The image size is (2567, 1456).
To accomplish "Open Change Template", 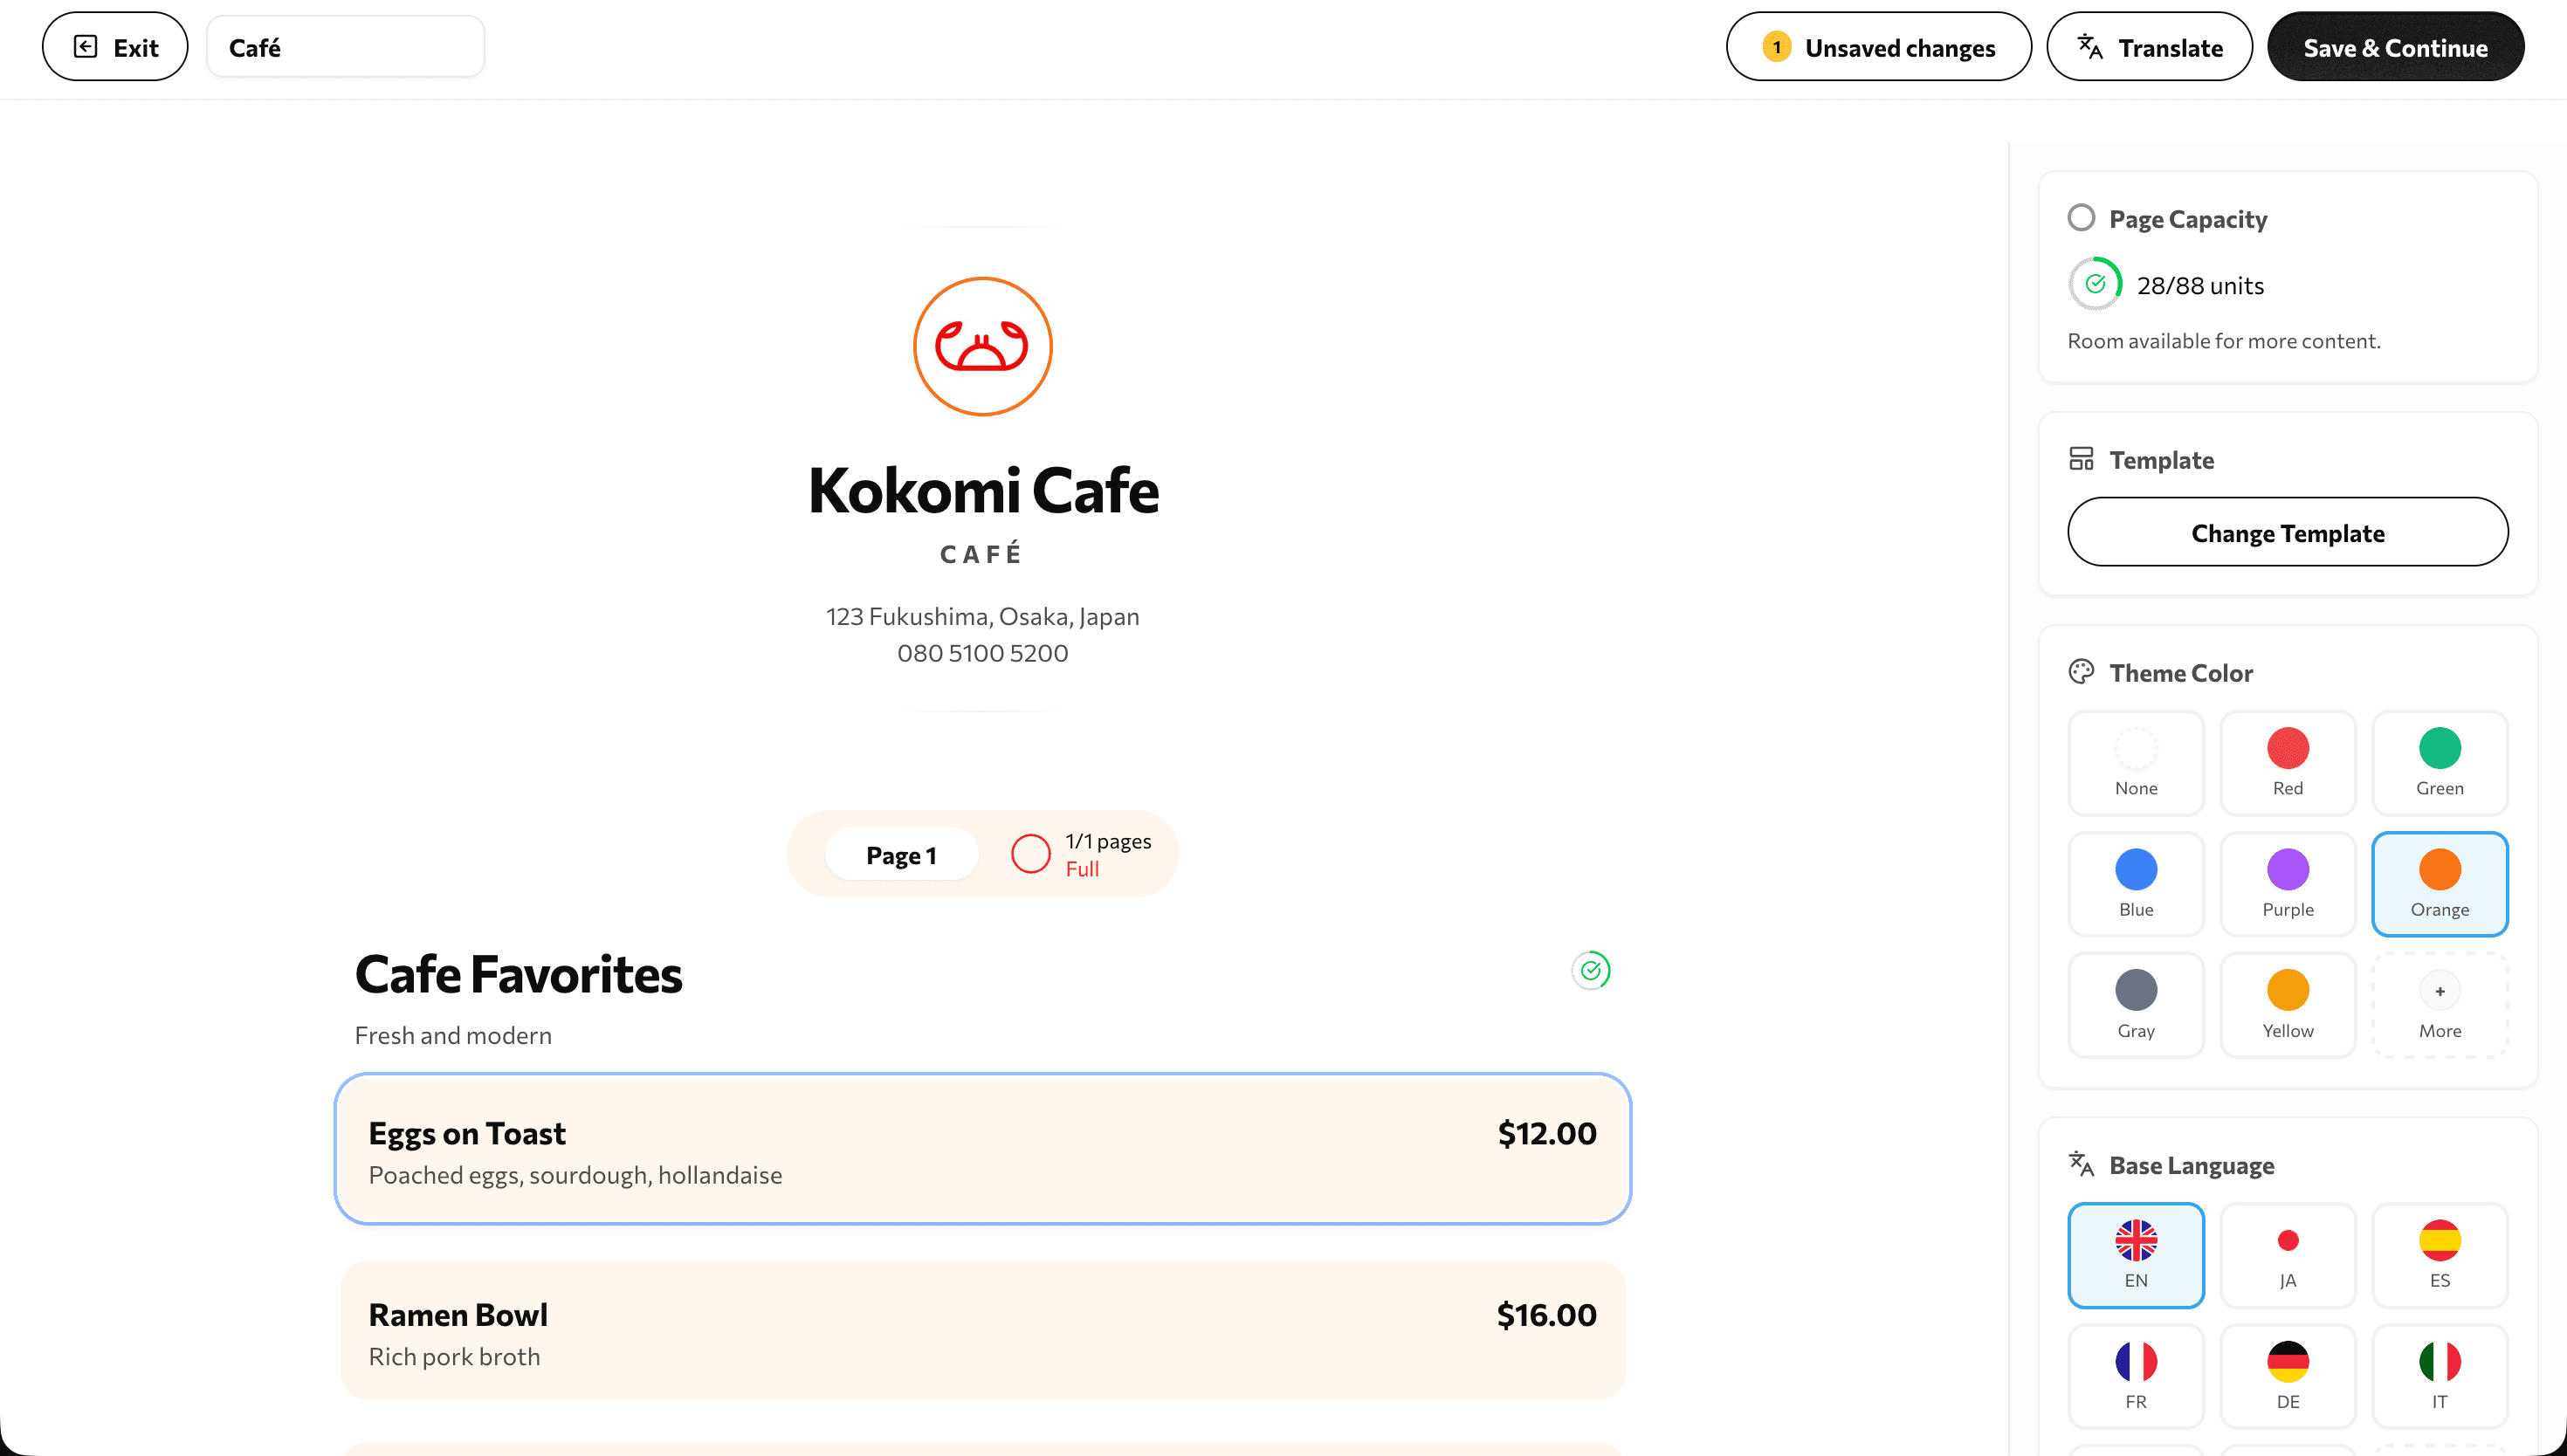I will click(x=2287, y=532).
